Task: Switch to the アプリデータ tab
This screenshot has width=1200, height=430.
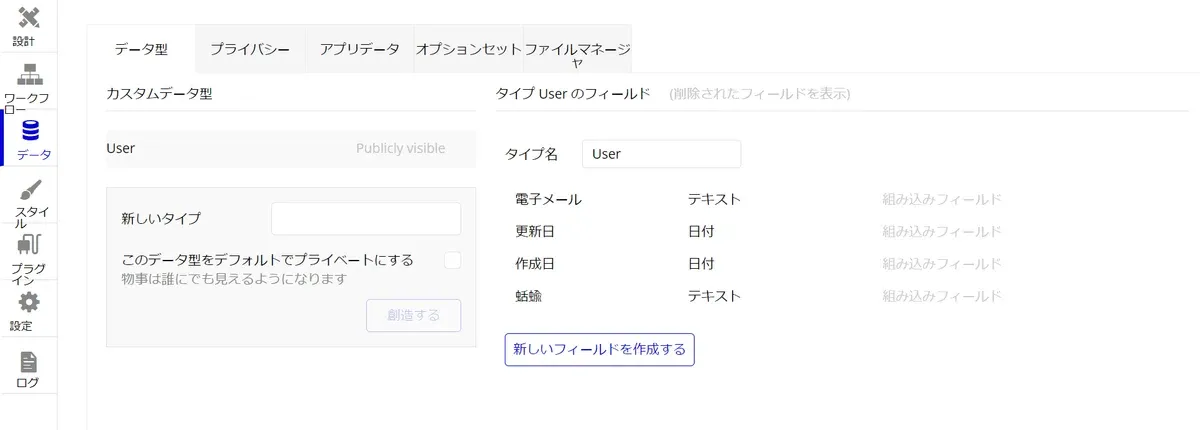Action: 359,48
